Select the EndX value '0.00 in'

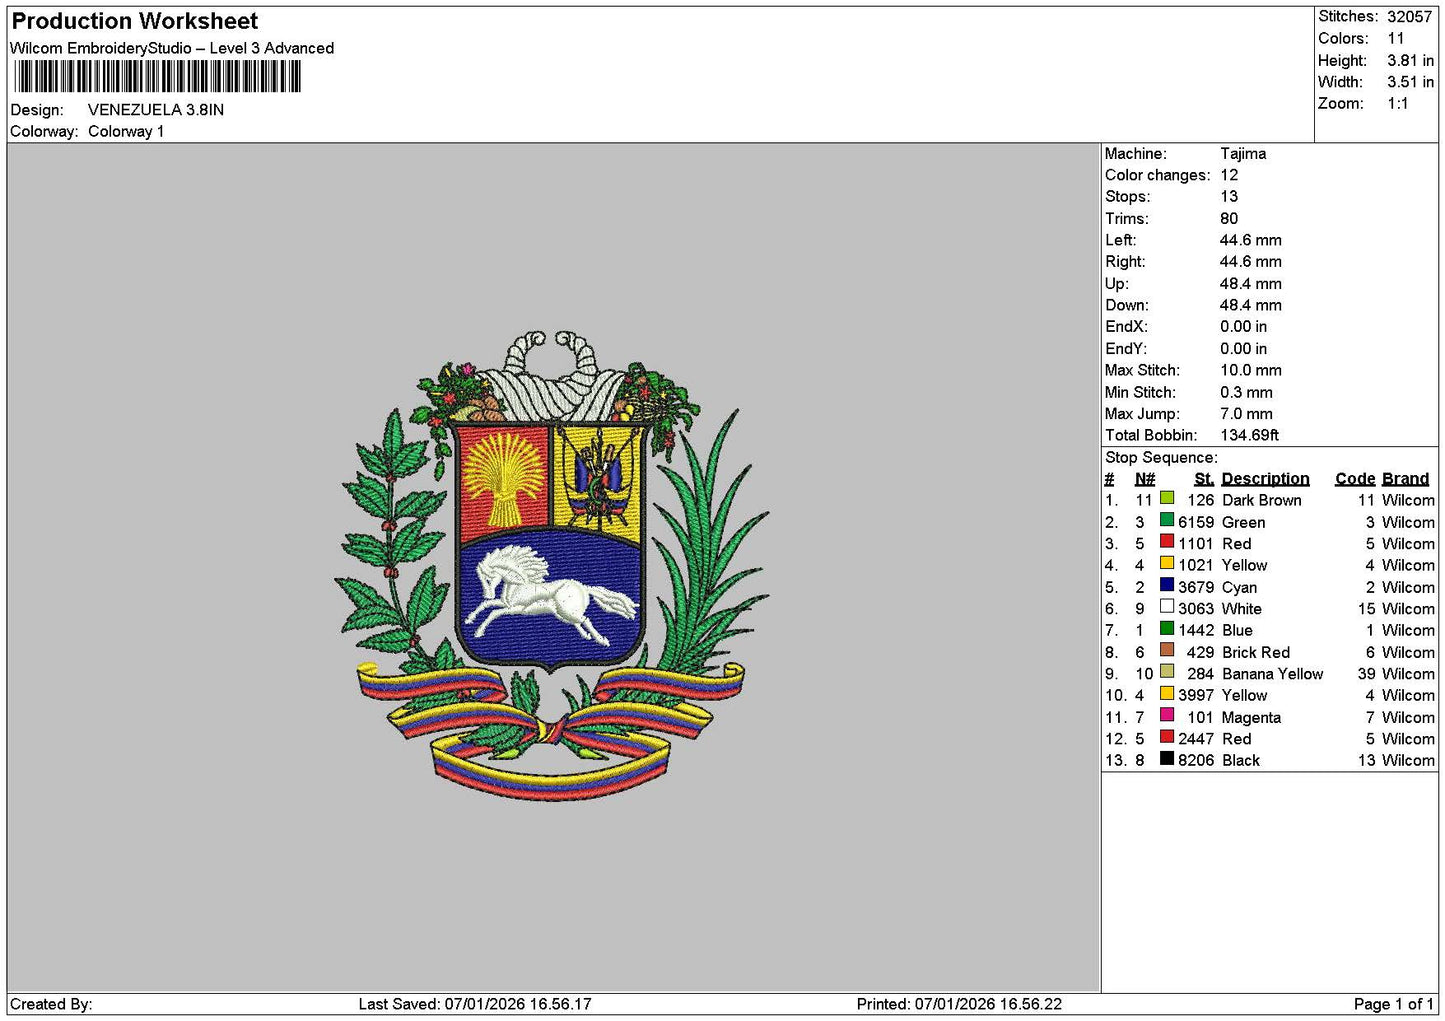1243,327
